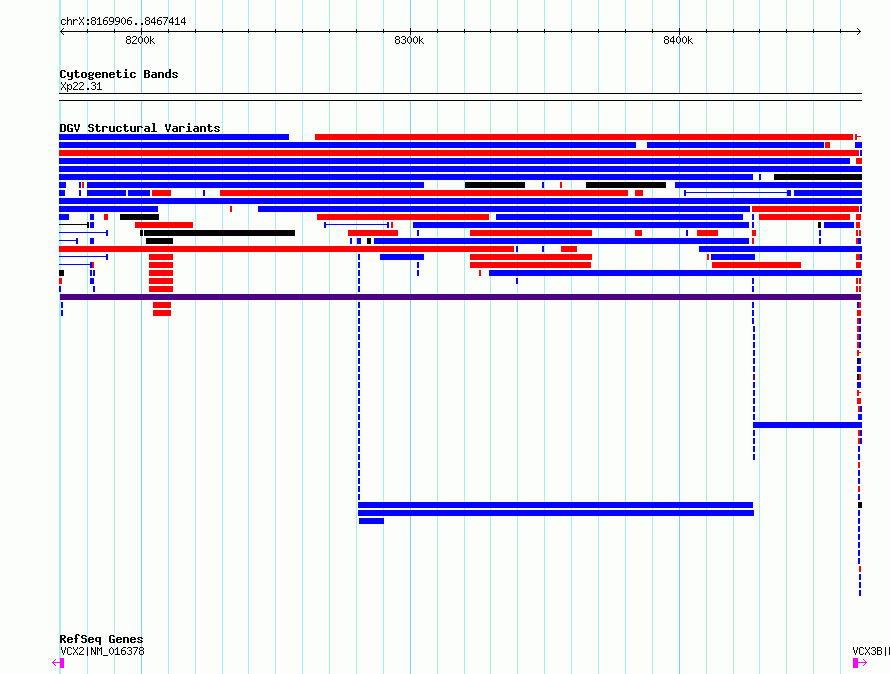Click the 8400k ruler label
This screenshot has height=674, width=890.
click(678, 40)
